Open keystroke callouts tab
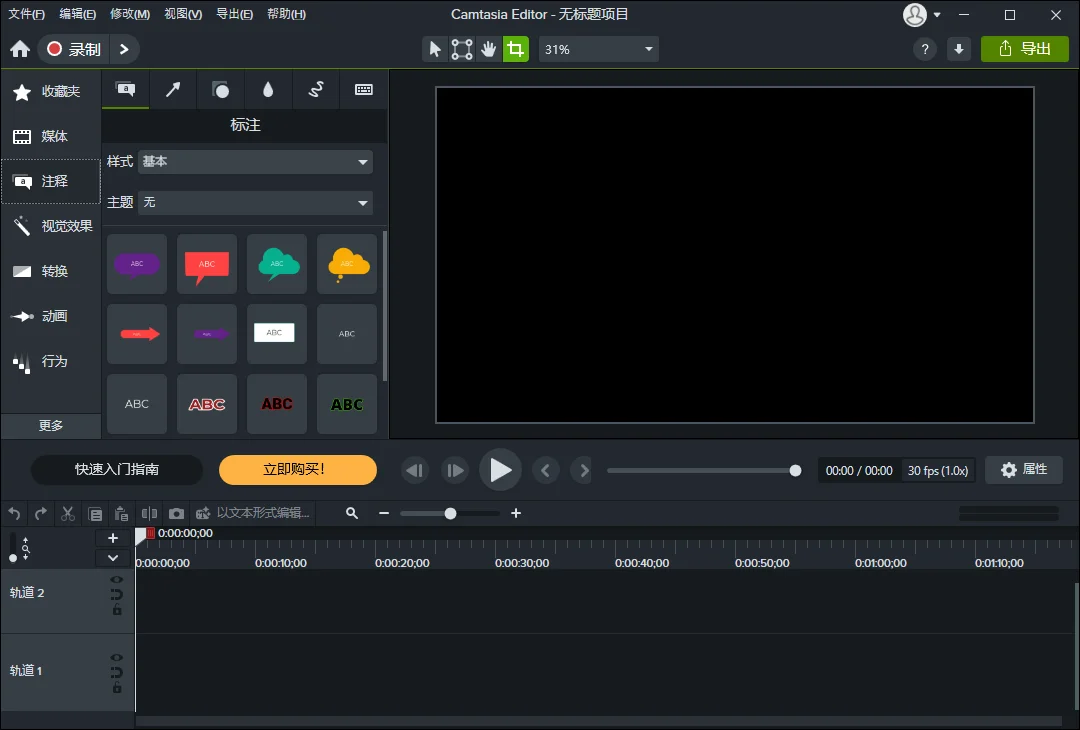 364,90
